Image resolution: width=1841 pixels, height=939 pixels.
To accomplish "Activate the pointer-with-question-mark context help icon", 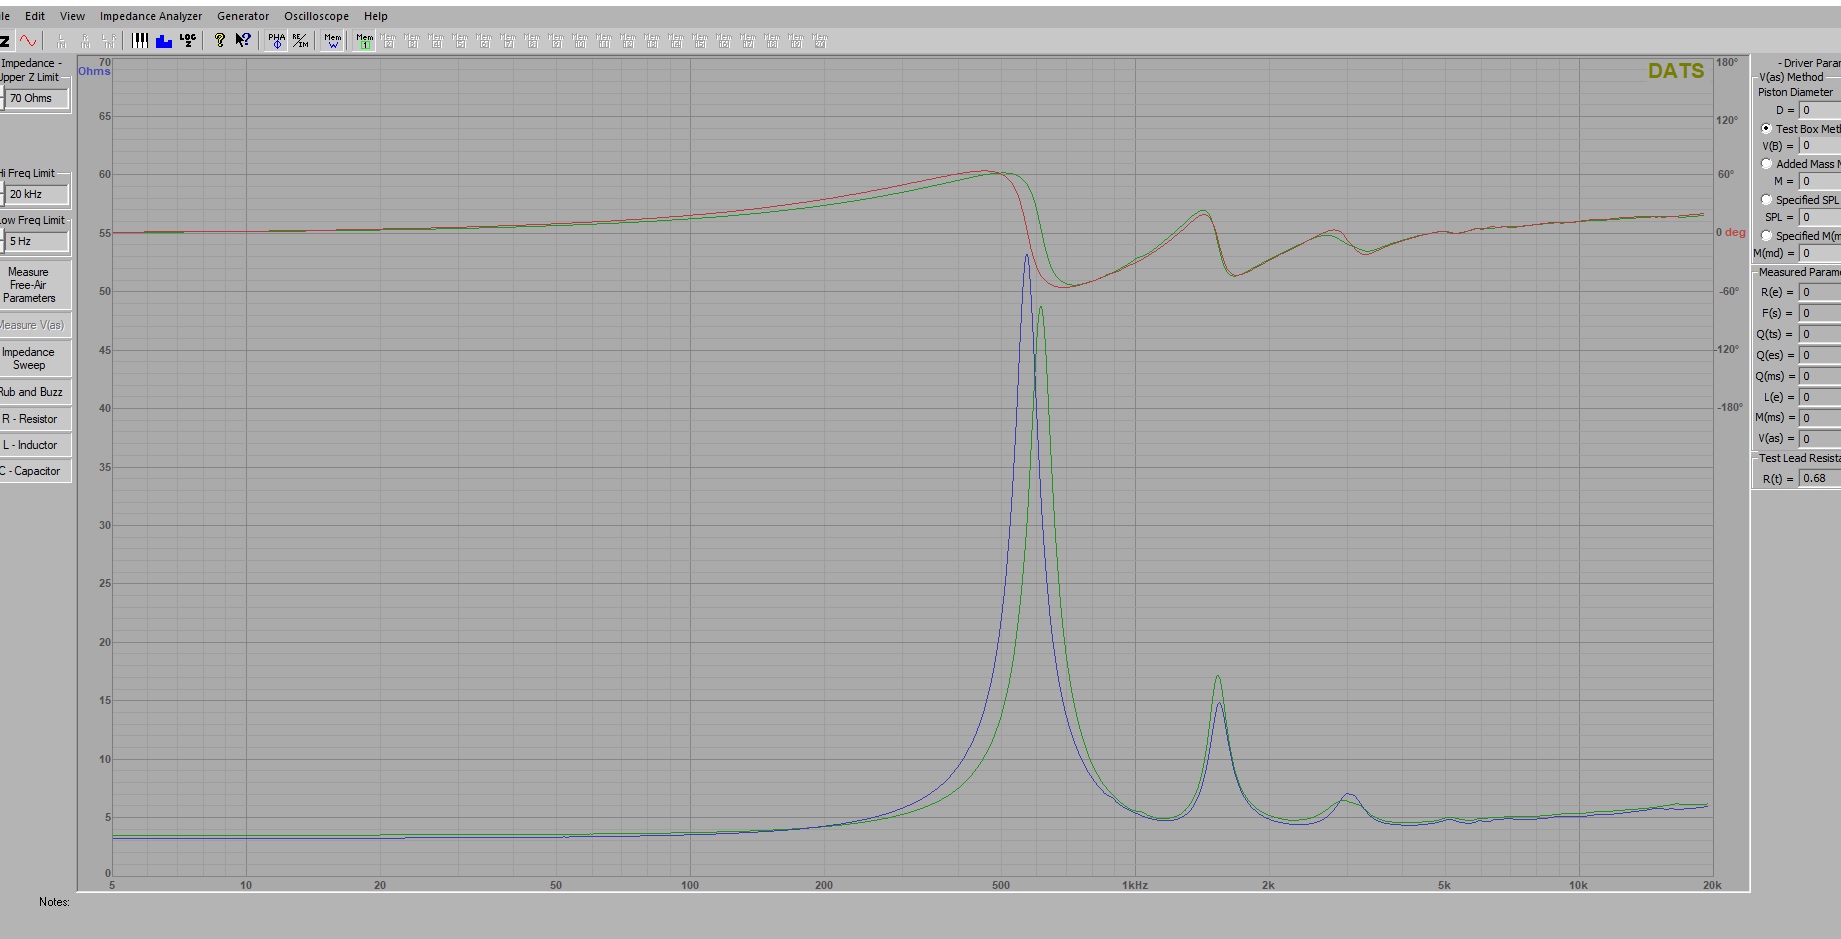I will [x=243, y=41].
